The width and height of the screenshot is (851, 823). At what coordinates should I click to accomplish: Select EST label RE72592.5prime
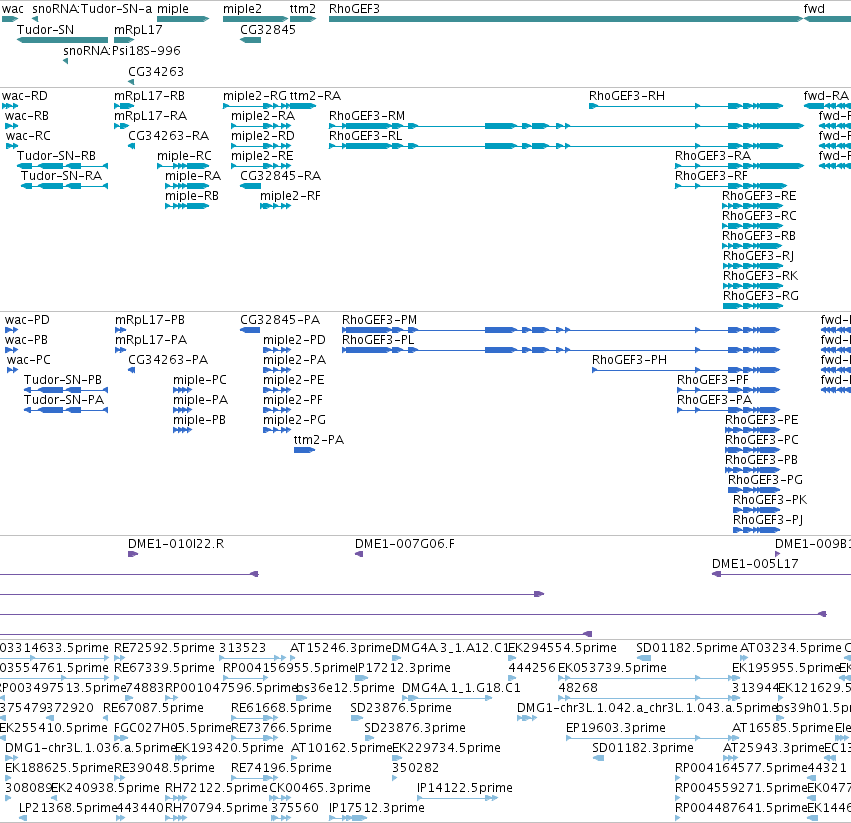164,648
